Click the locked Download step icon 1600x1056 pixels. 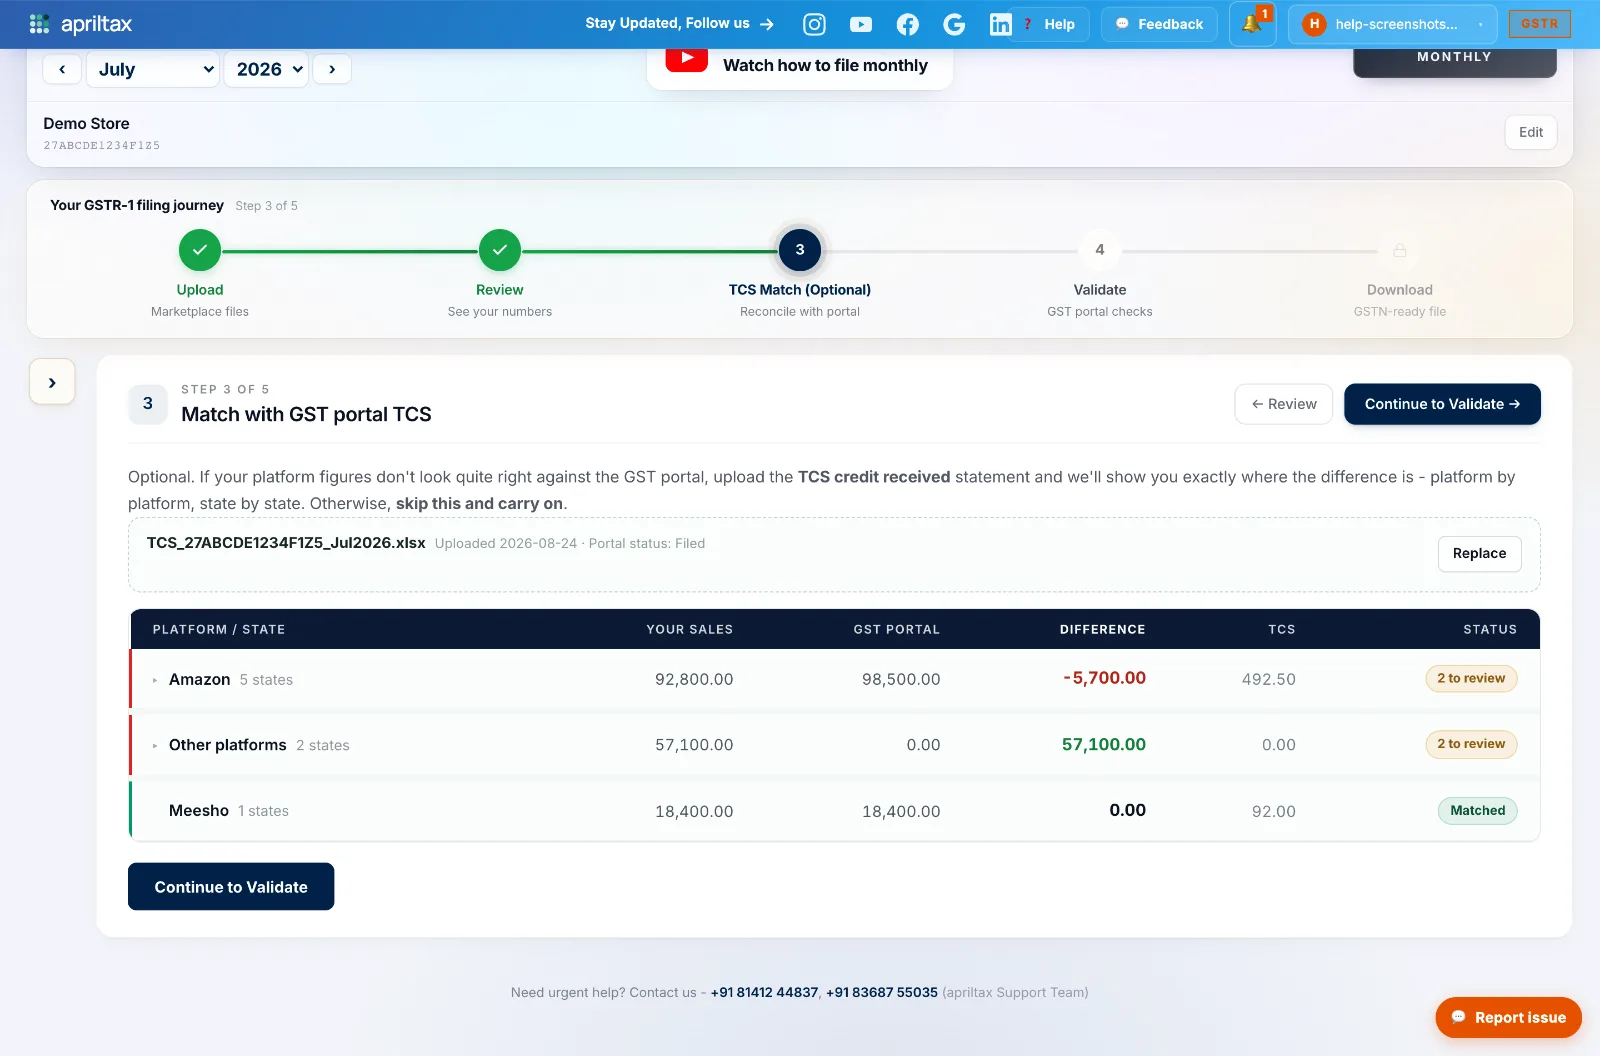point(1400,250)
